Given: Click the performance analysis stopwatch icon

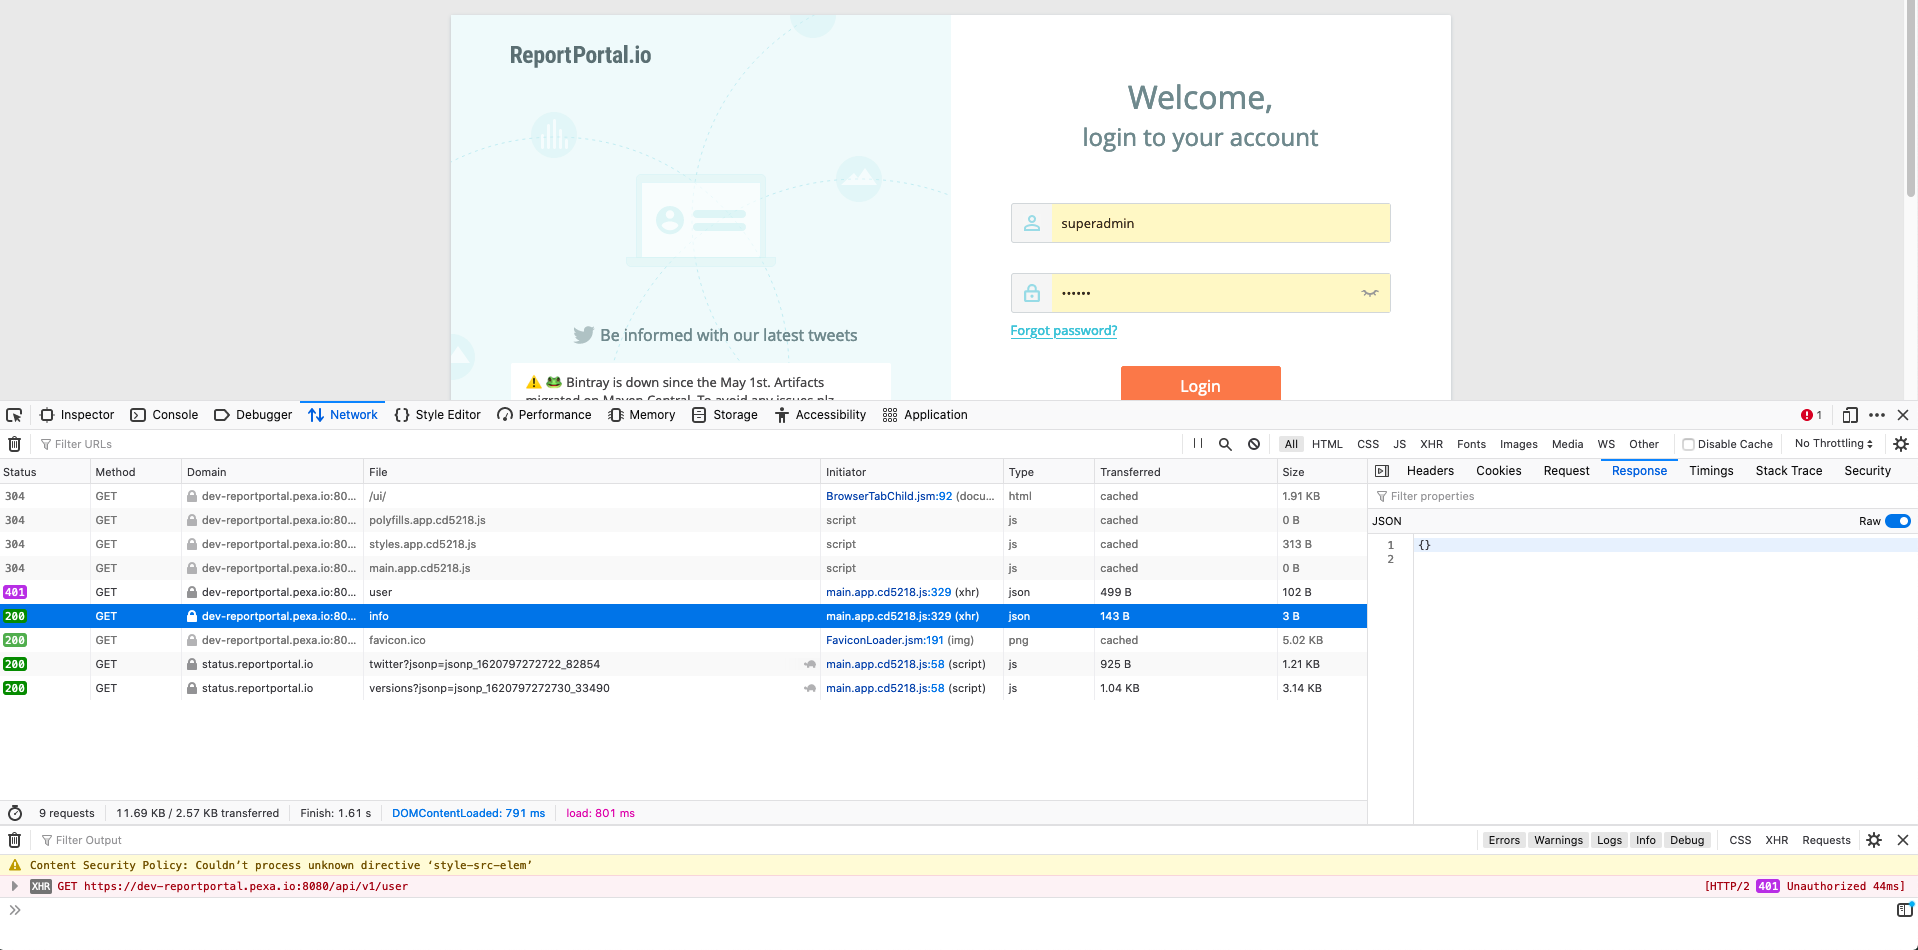Looking at the screenshot, I should pos(15,813).
